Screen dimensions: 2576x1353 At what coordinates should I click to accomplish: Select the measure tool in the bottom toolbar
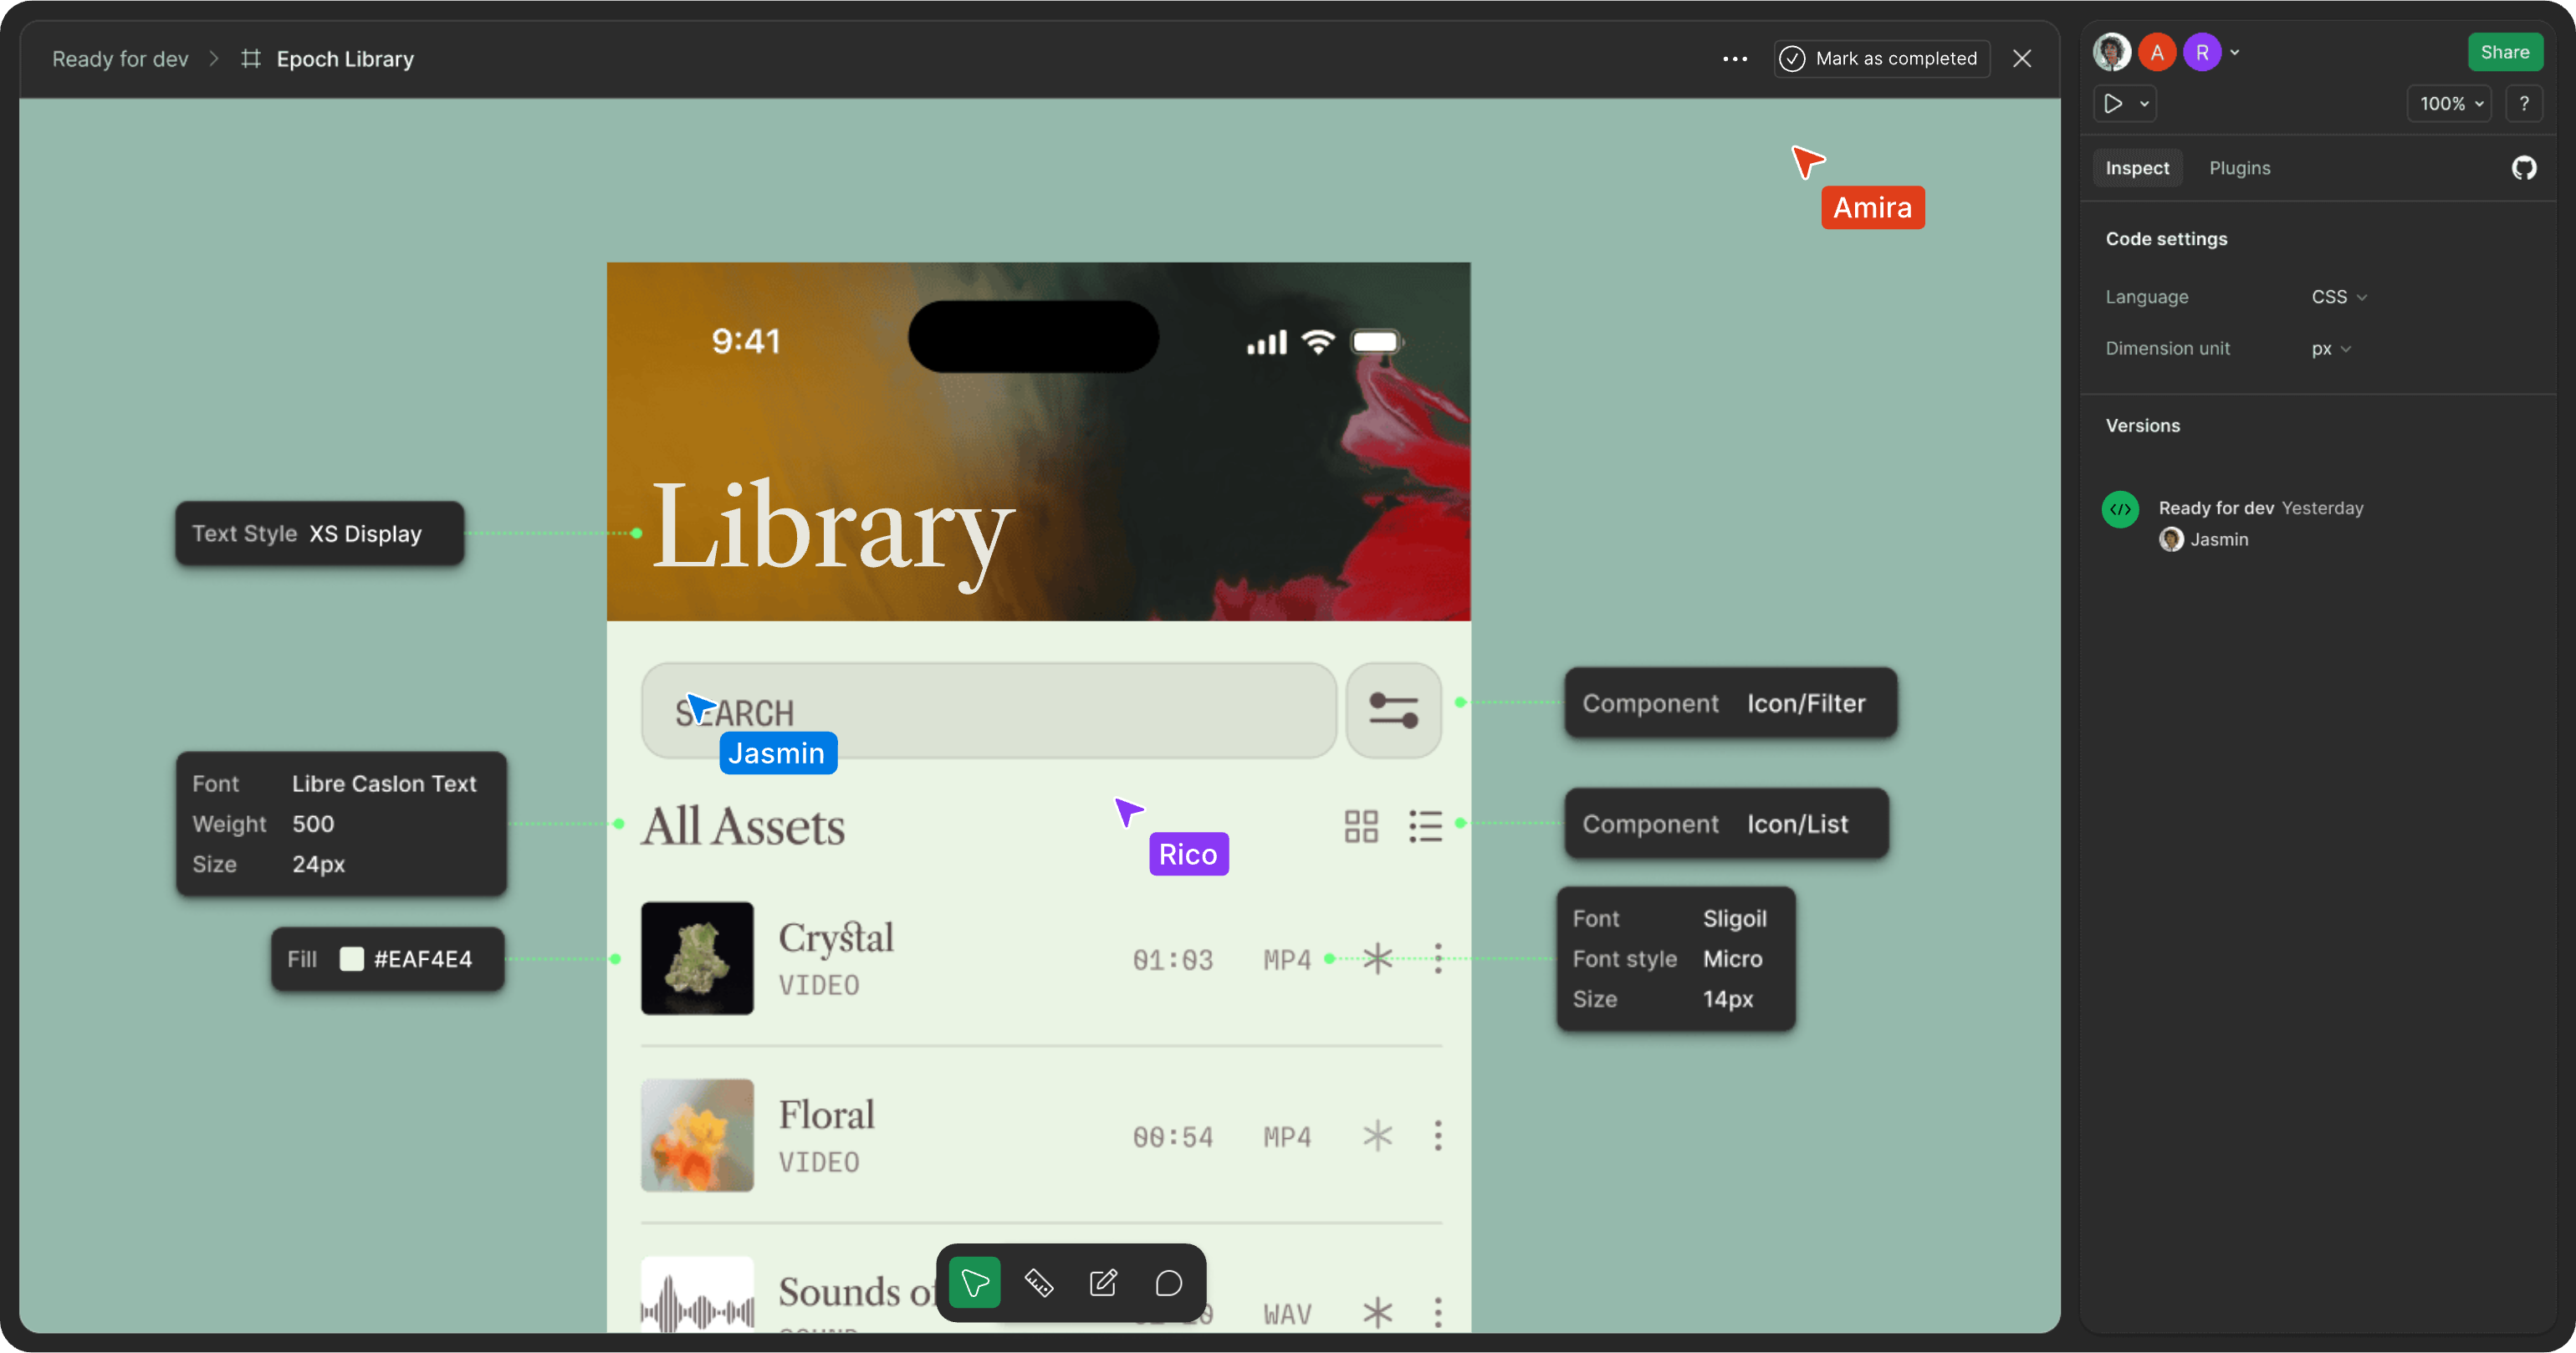[x=1038, y=1282]
